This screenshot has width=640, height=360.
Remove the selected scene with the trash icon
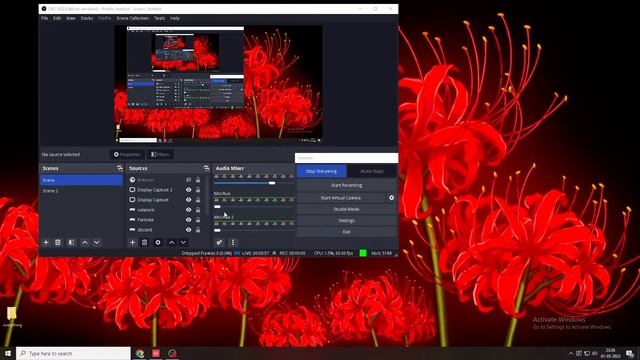tap(58, 242)
